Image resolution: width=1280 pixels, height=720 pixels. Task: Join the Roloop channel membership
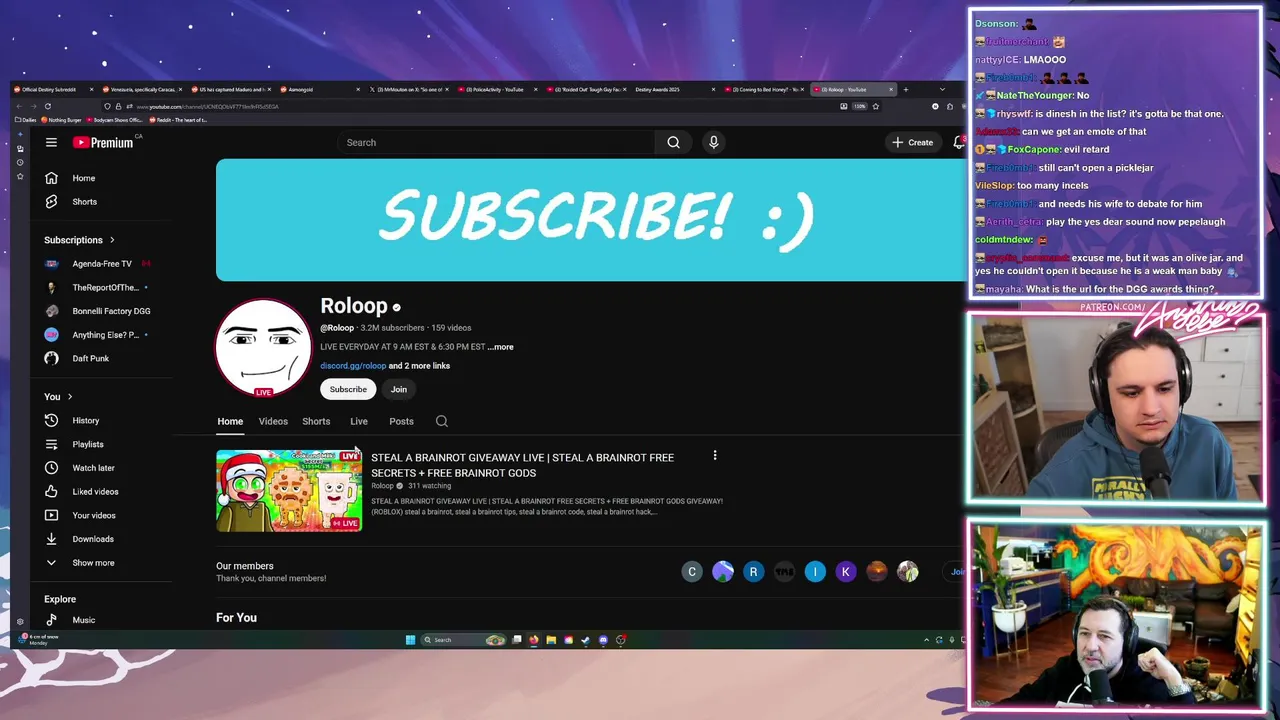click(x=399, y=389)
